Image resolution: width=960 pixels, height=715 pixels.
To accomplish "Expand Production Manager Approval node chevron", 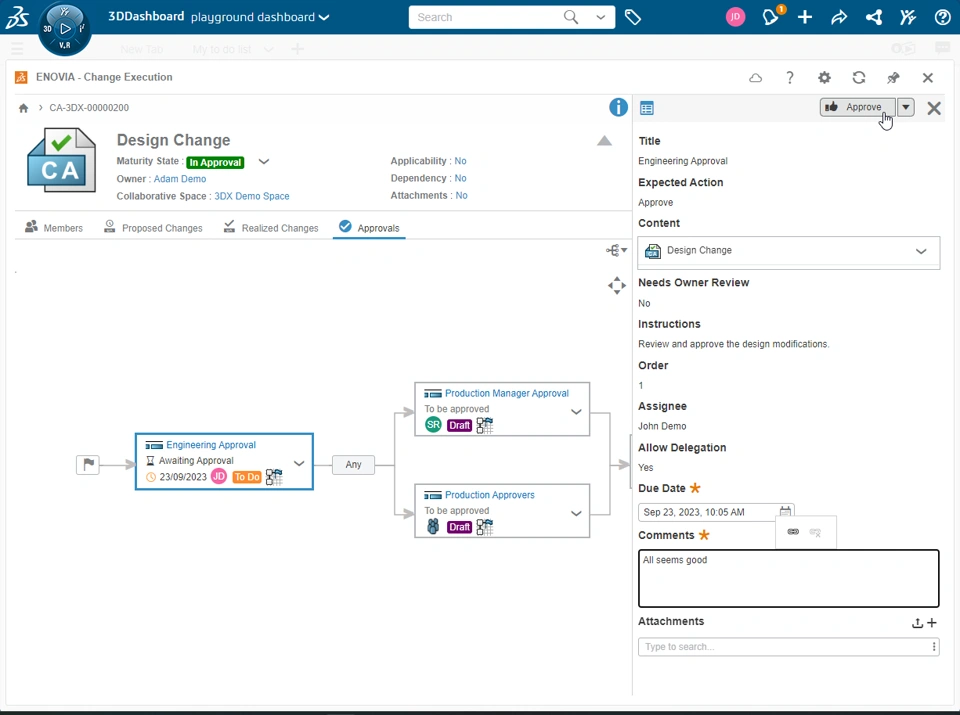I will 576,411.
